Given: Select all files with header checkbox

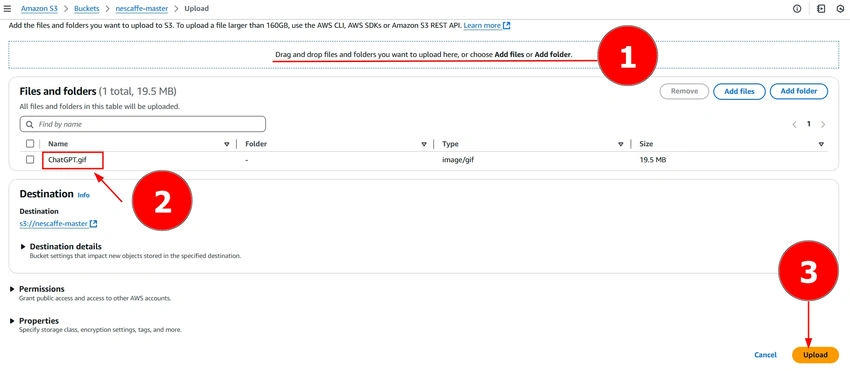Looking at the screenshot, I should (30, 144).
